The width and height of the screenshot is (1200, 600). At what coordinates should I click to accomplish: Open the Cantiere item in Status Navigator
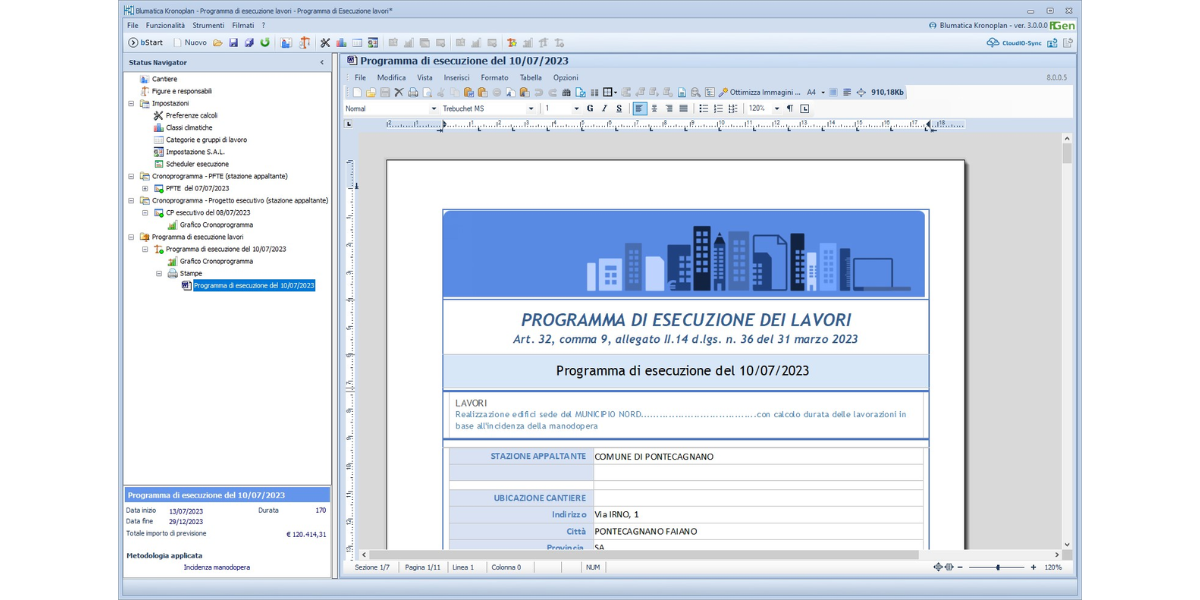(164, 79)
